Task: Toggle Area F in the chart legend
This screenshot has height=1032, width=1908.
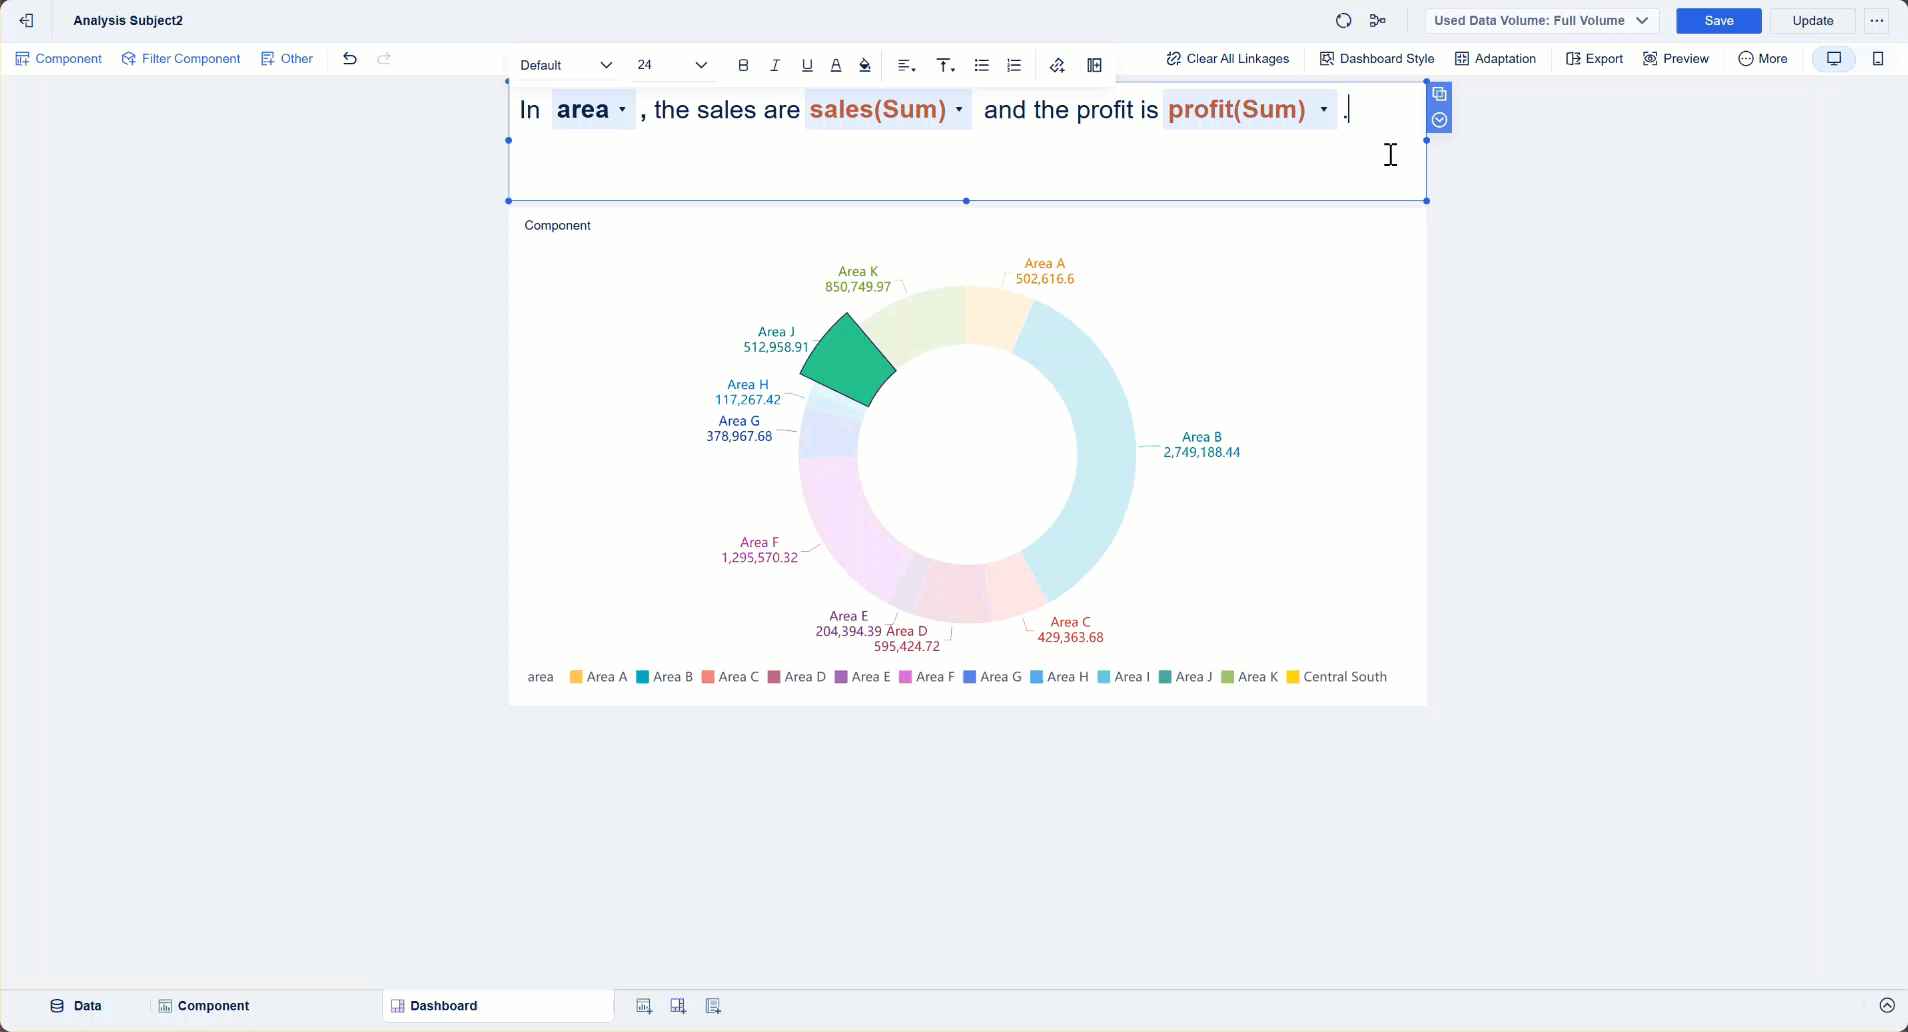Action: coord(927,677)
